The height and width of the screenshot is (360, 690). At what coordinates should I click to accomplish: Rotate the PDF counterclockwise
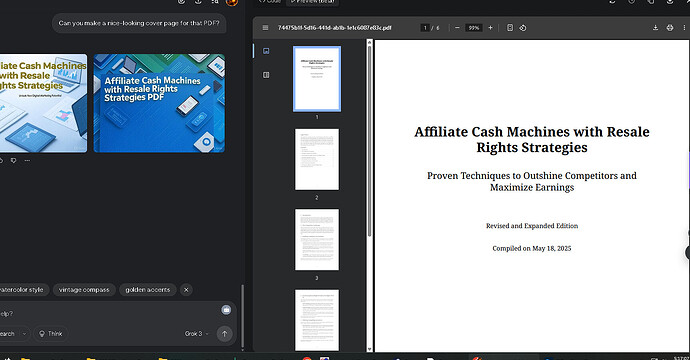coord(523,28)
